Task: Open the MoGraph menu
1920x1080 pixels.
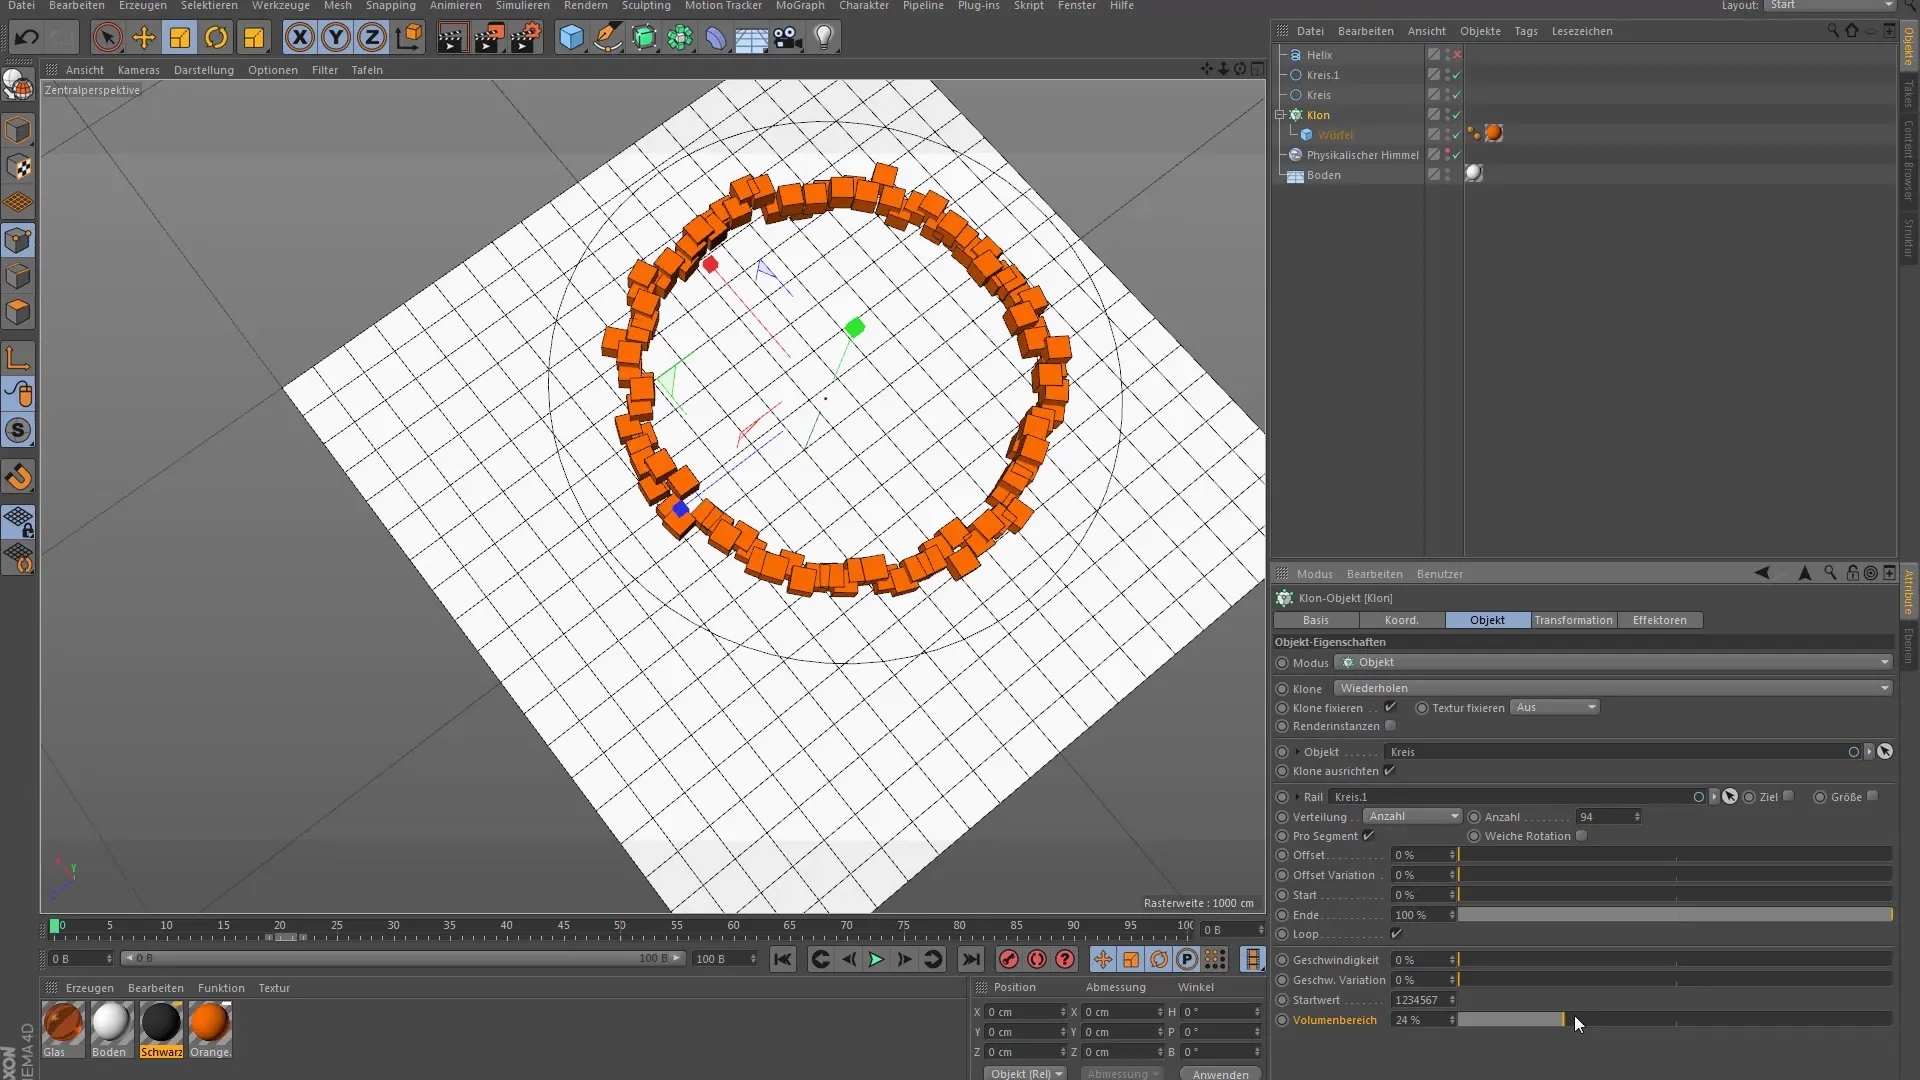Action: 800,6
